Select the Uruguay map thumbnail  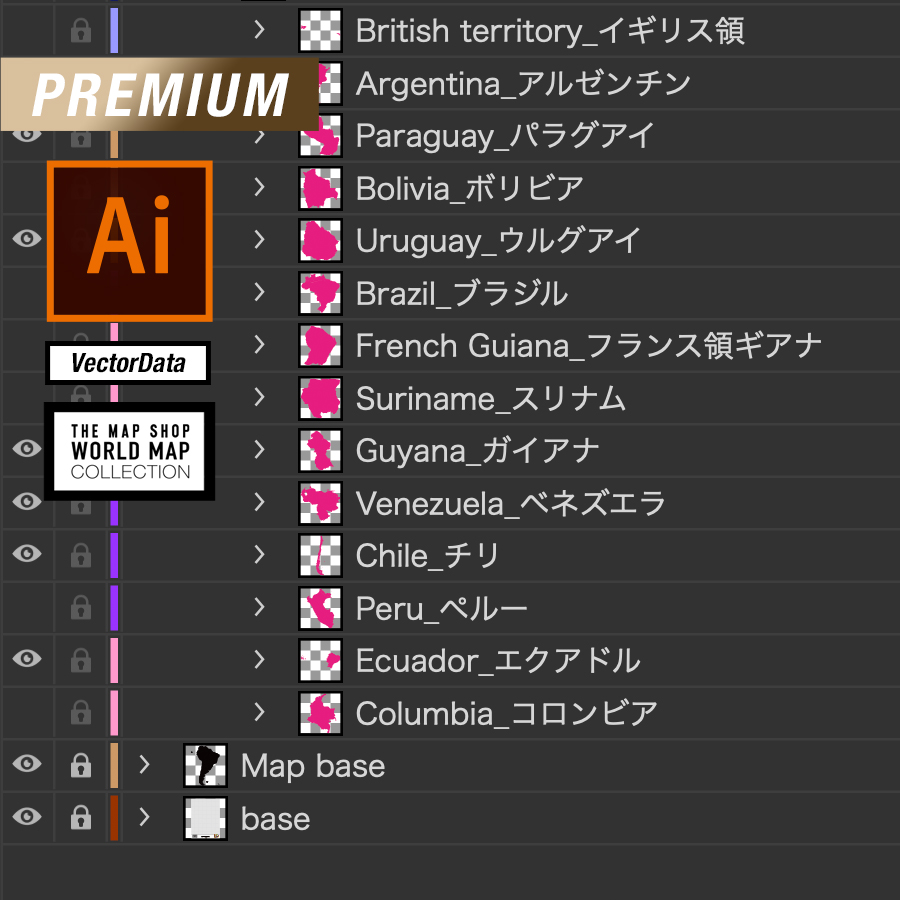(x=320, y=240)
